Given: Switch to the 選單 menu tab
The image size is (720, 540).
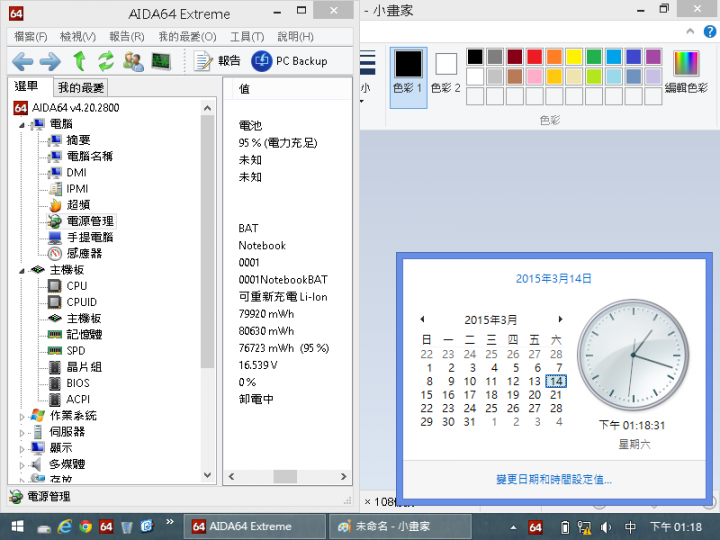Looking at the screenshot, I should (27, 86).
